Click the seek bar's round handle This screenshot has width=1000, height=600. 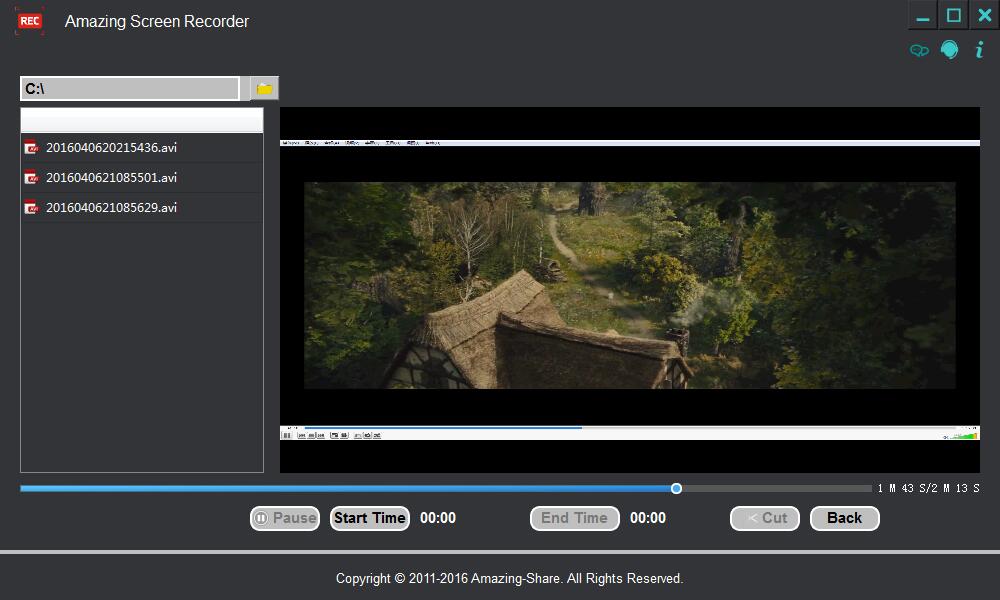point(676,488)
